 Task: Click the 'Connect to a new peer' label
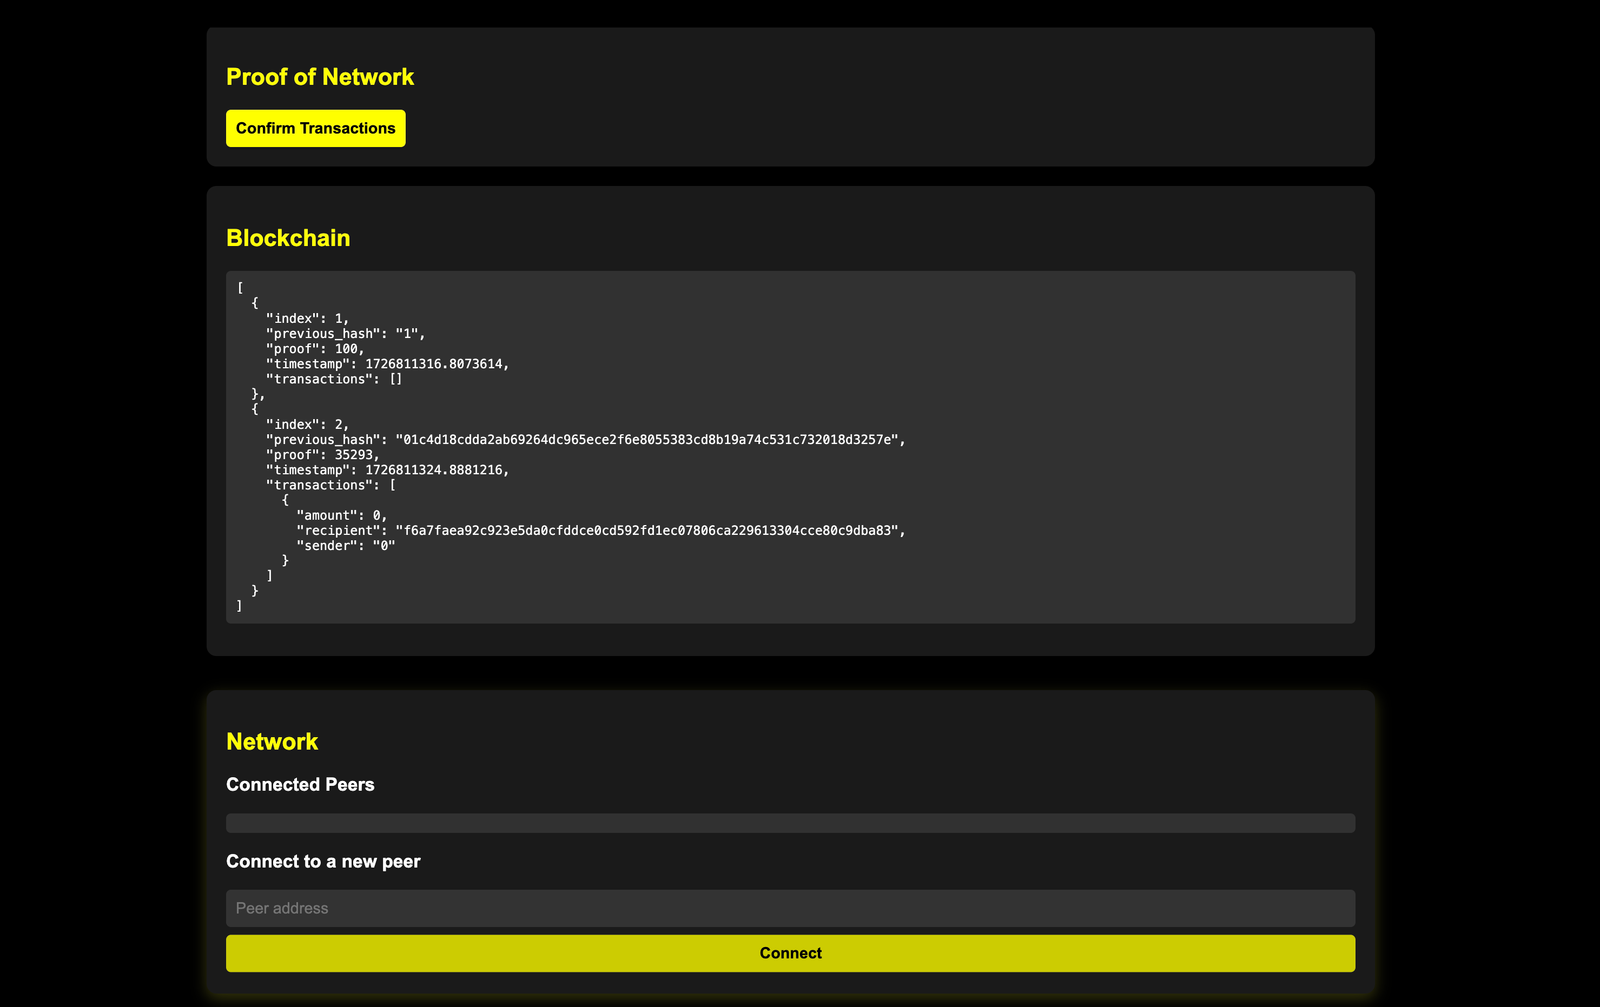pos(323,862)
